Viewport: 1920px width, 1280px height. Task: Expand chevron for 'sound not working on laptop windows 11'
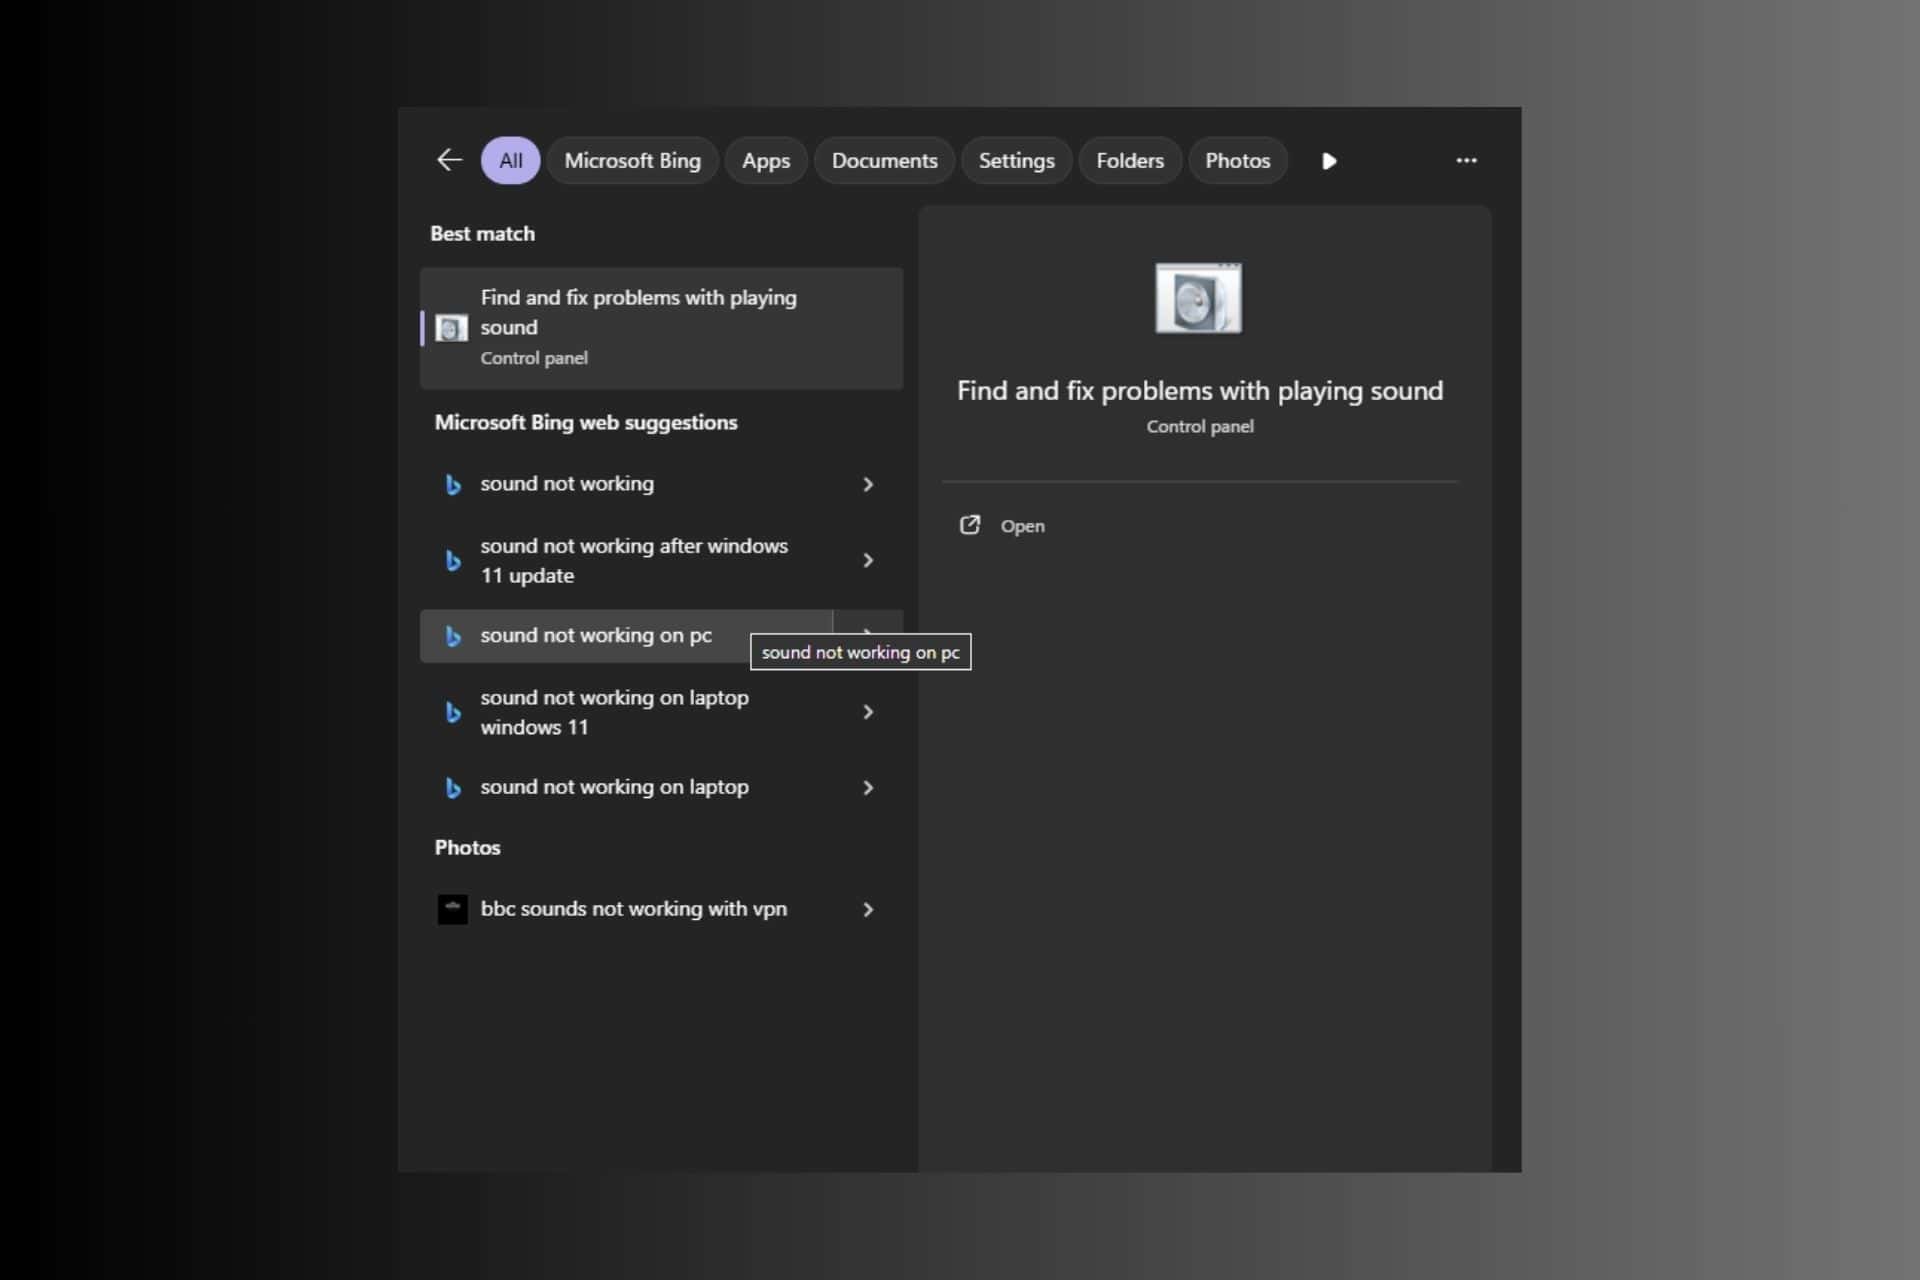tap(868, 712)
